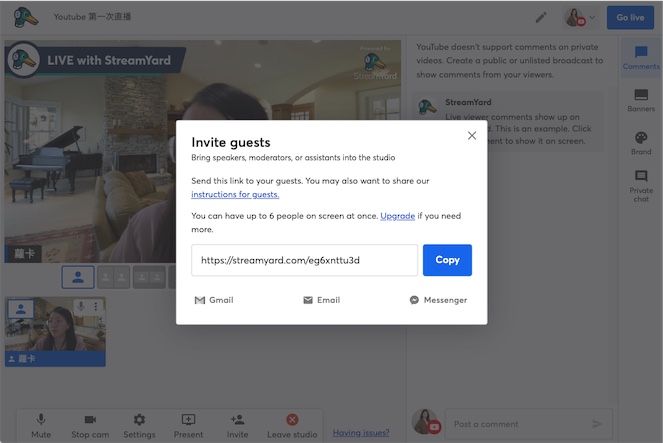Mute the microphone
This screenshot has height=443, width=663.
[x=41, y=426]
